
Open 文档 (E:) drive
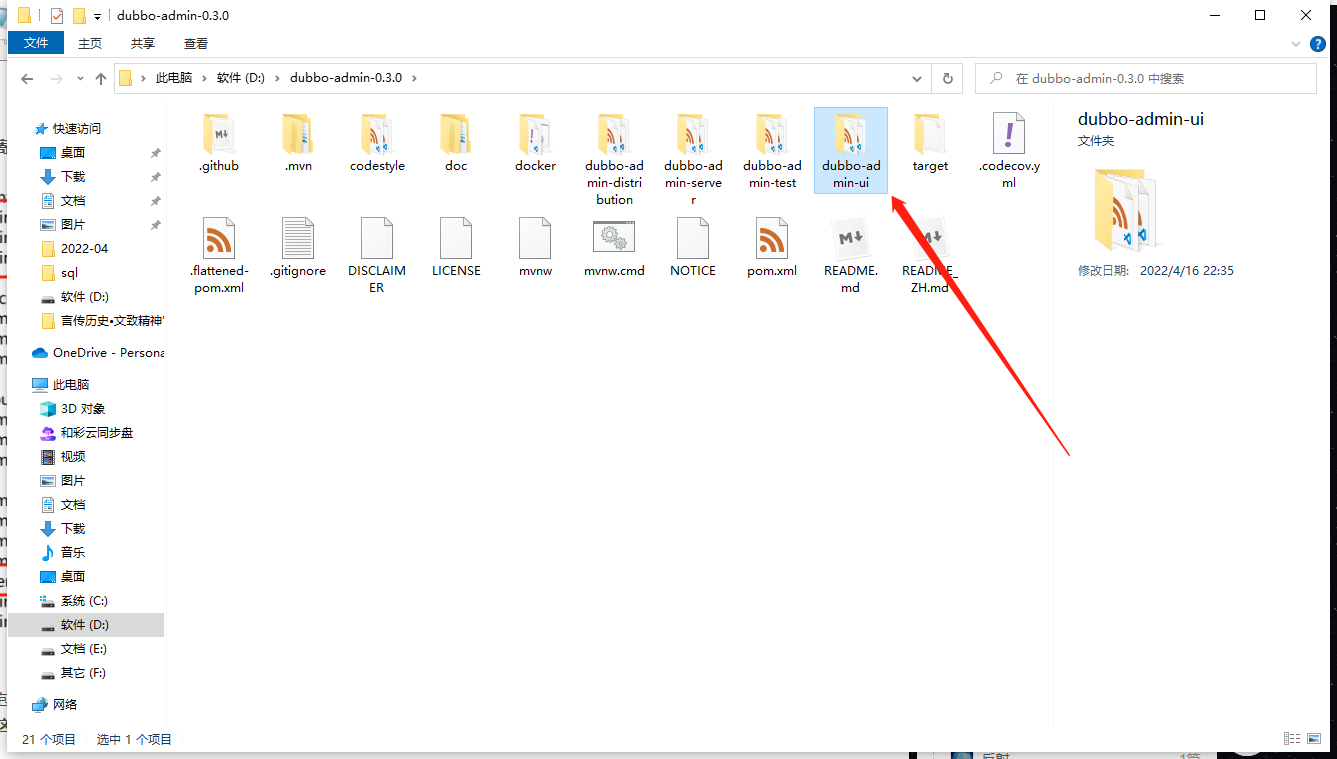tap(83, 648)
